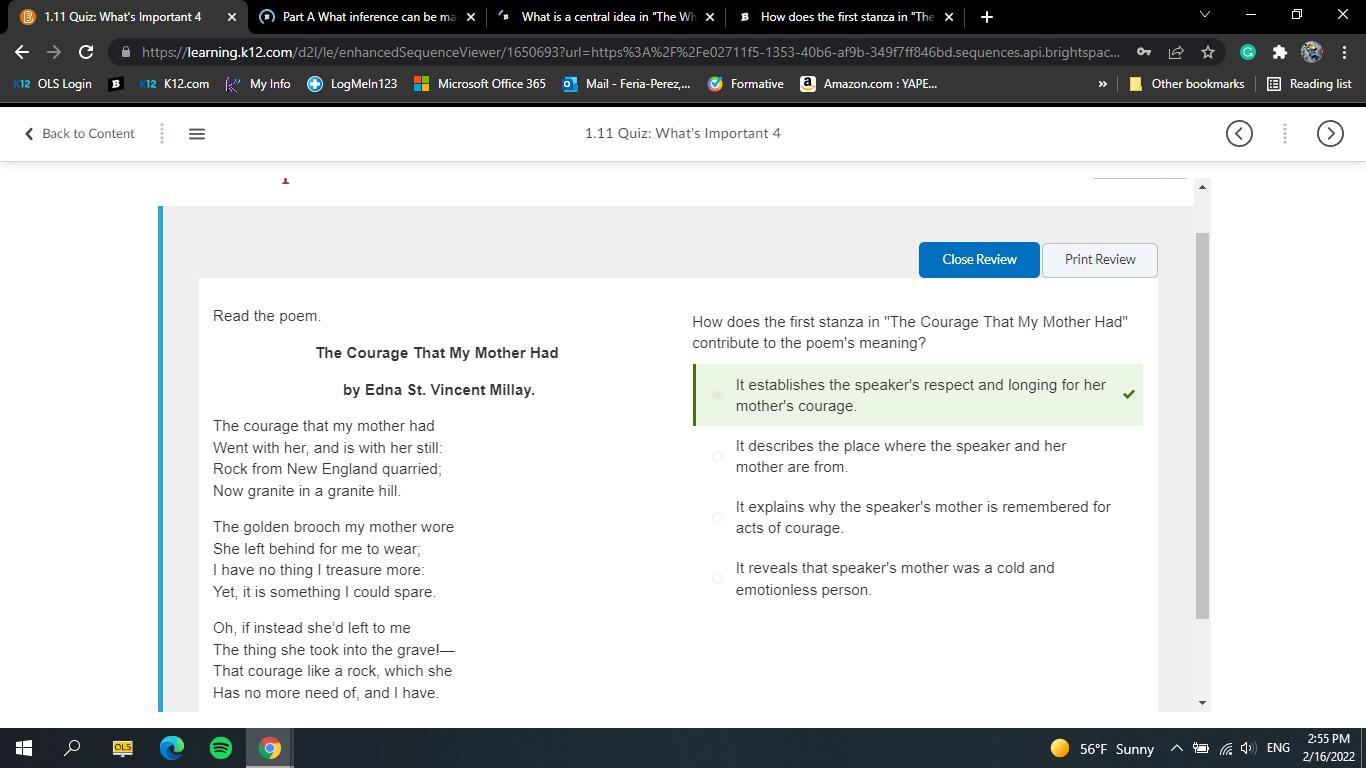Go to the previous activity arrow

1239,133
